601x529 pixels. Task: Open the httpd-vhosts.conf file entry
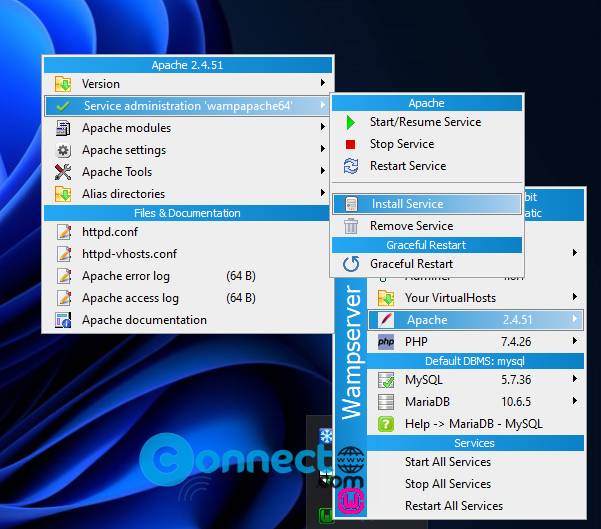click(187, 254)
